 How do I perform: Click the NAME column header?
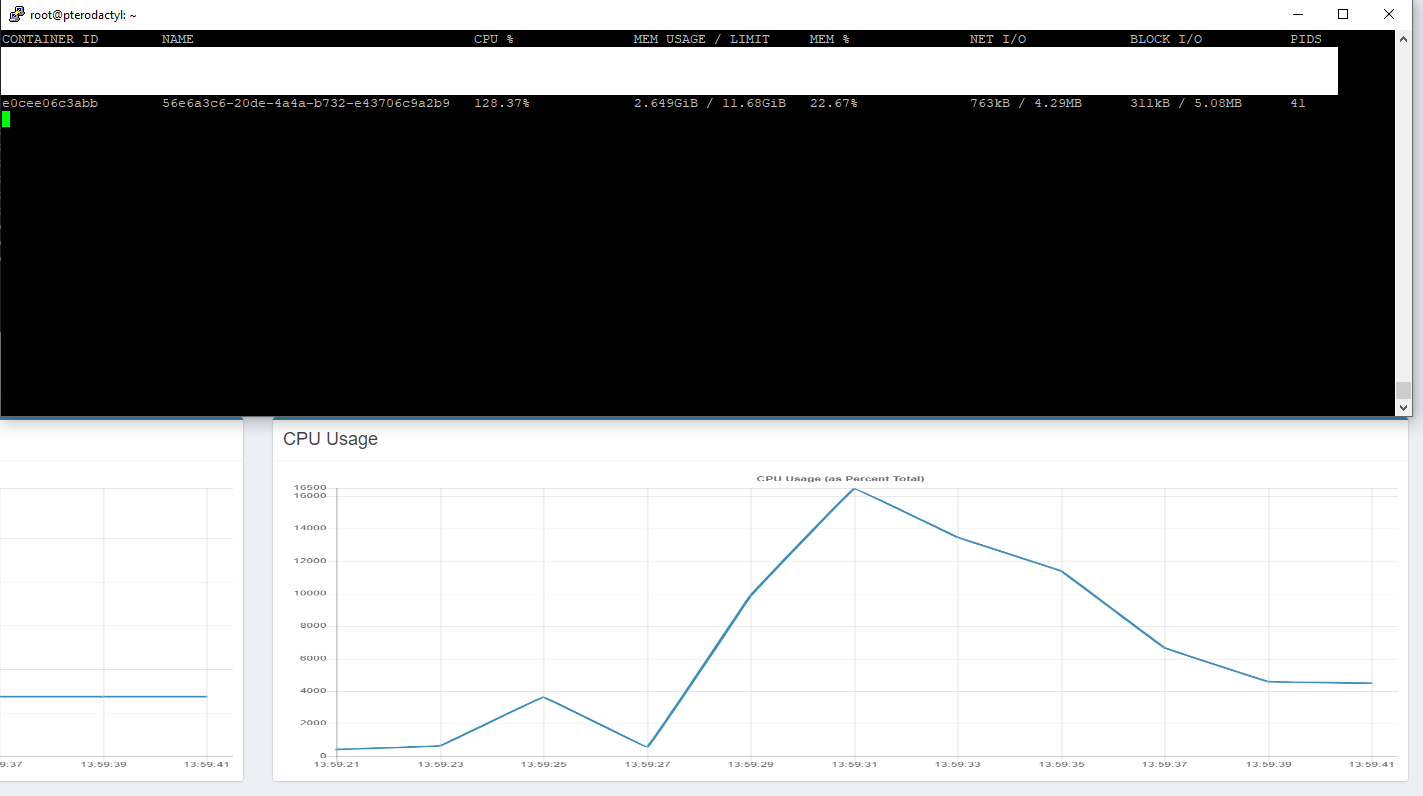(178, 39)
